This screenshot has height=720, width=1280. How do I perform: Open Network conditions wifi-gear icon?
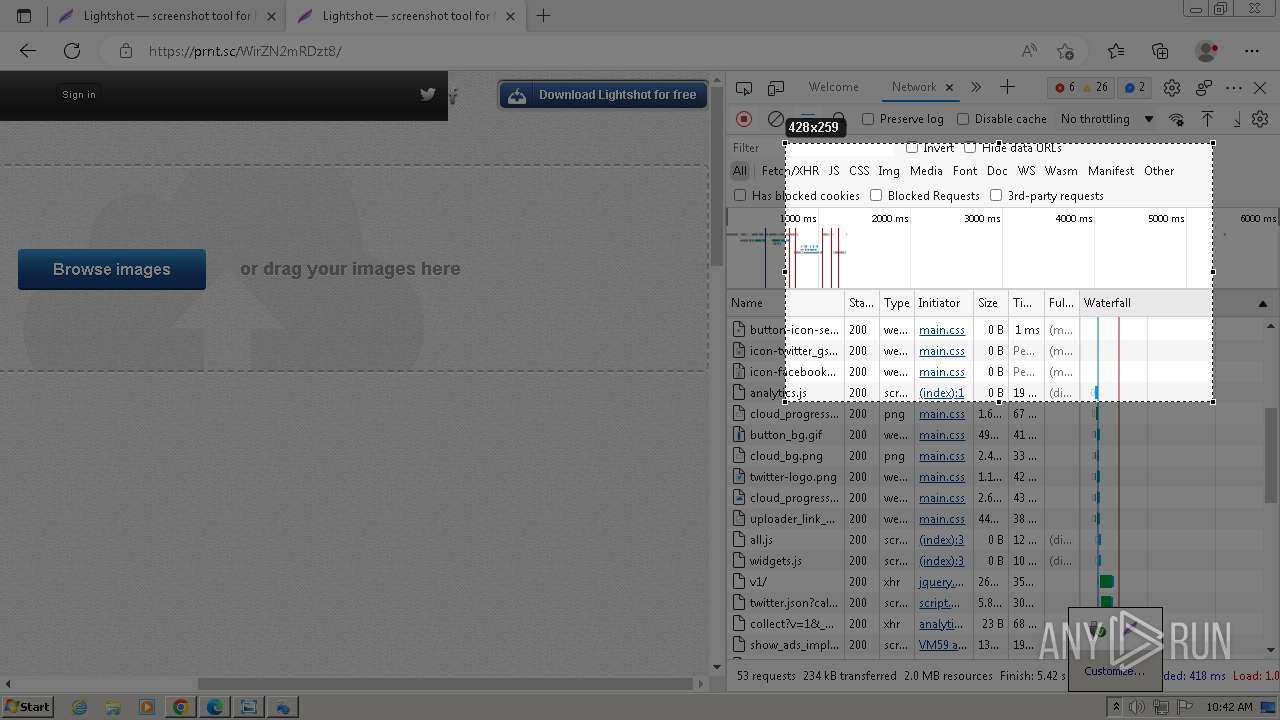coord(1177,119)
